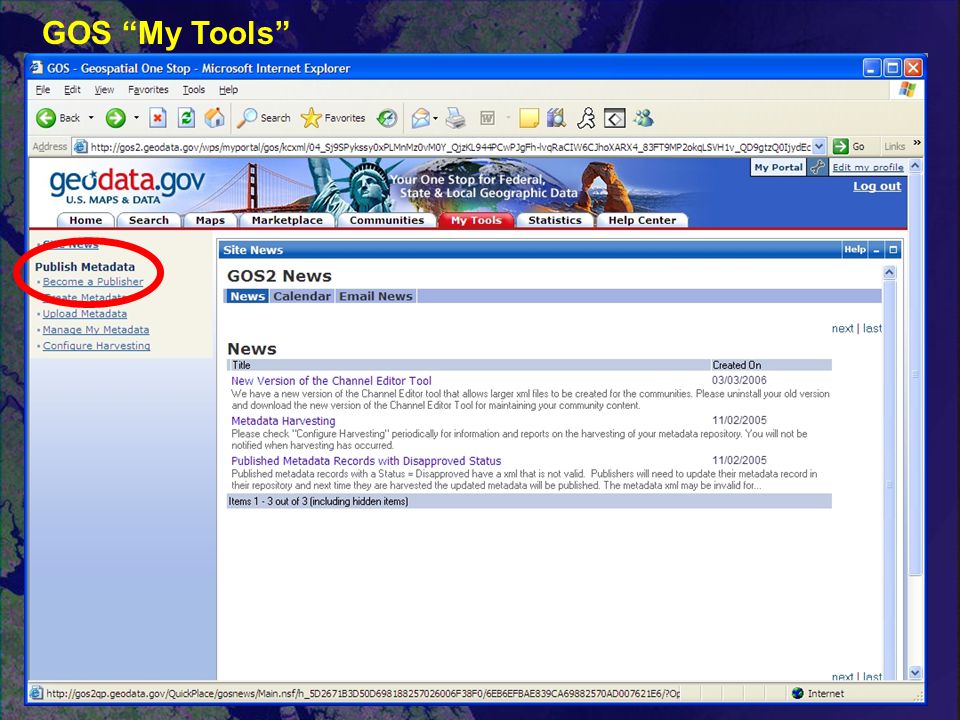
Task: Open the Help Center tab
Action: click(642, 220)
